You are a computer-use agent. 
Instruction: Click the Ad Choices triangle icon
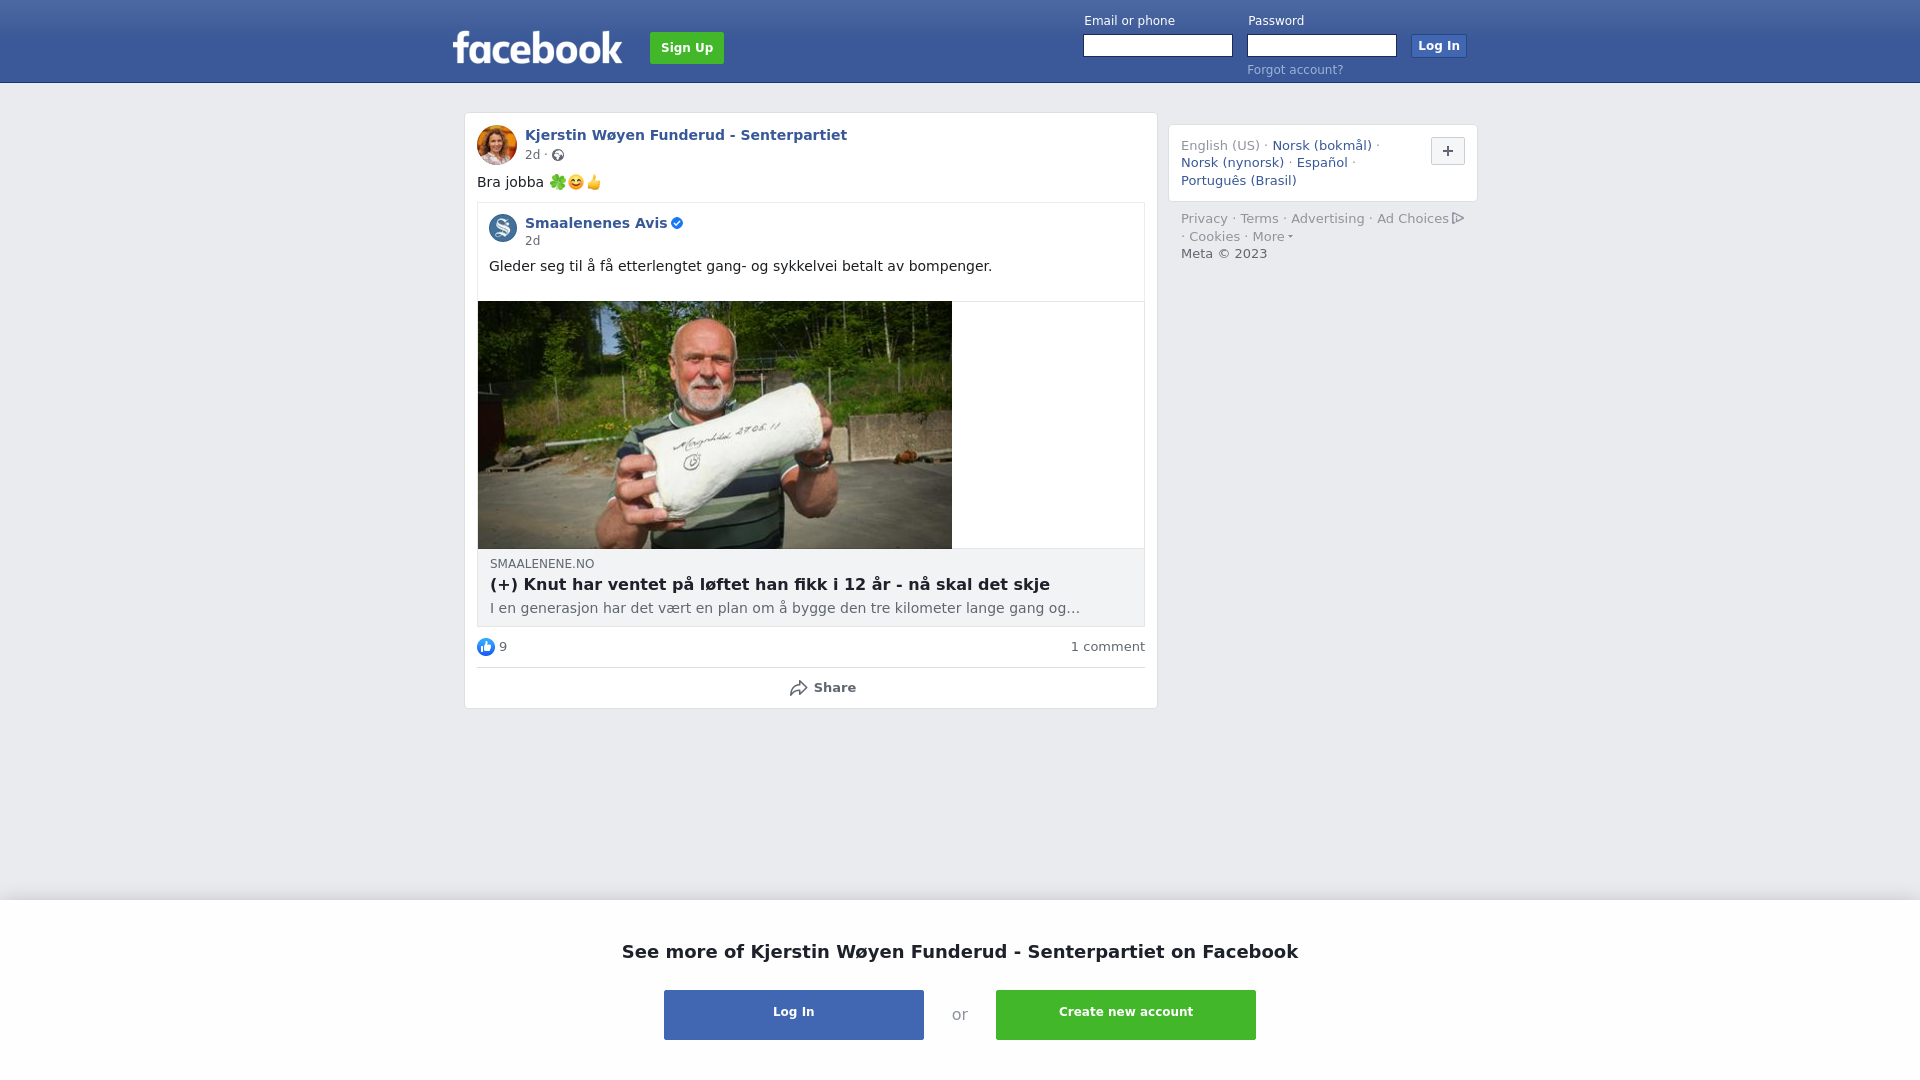pyautogui.click(x=1458, y=218)
